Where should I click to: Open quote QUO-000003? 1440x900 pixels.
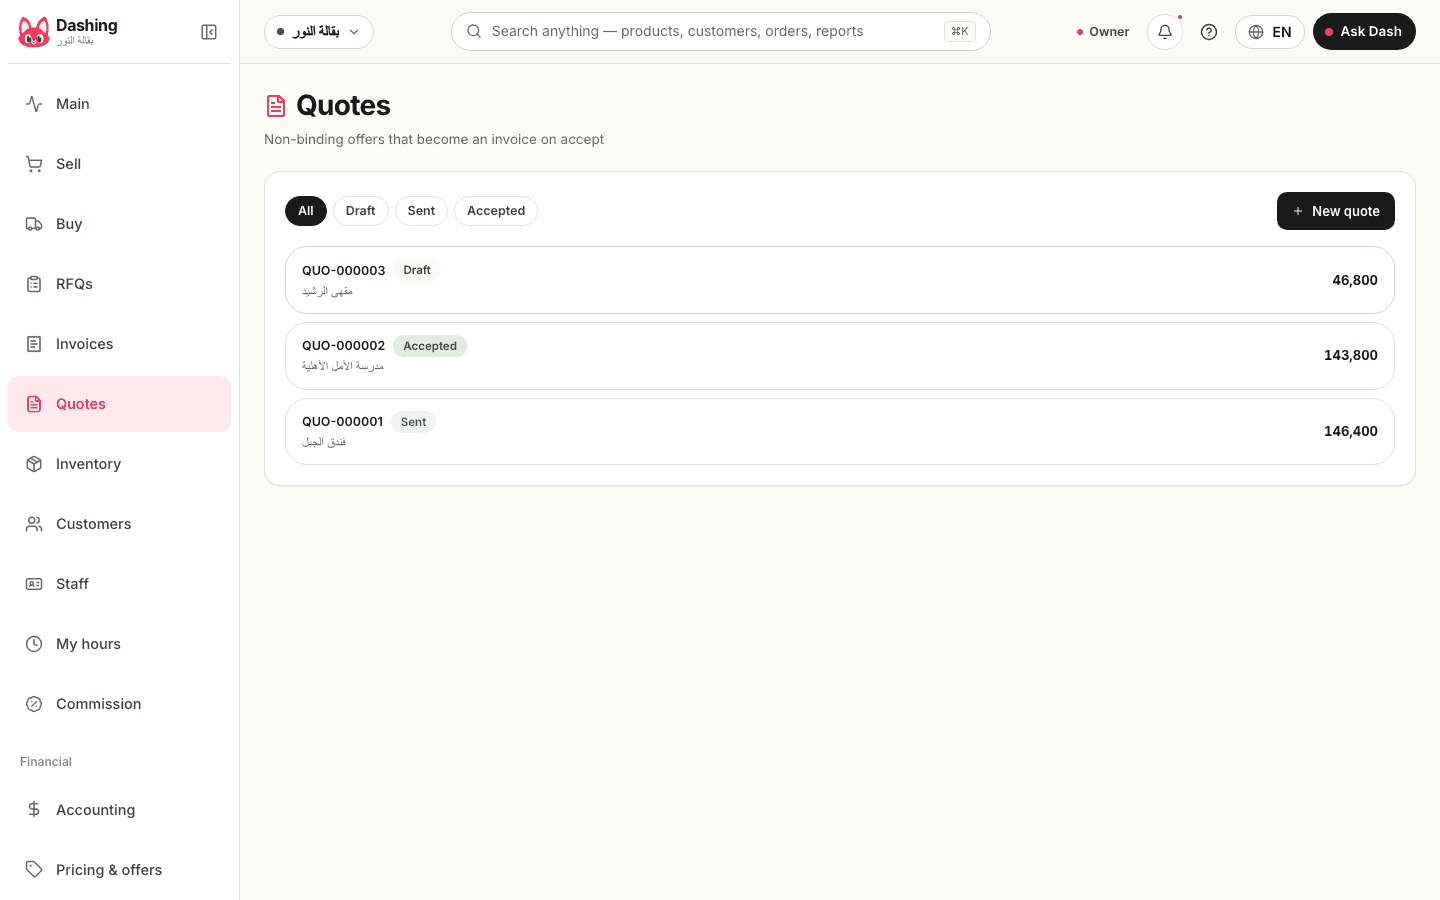(x=840, y=280)
